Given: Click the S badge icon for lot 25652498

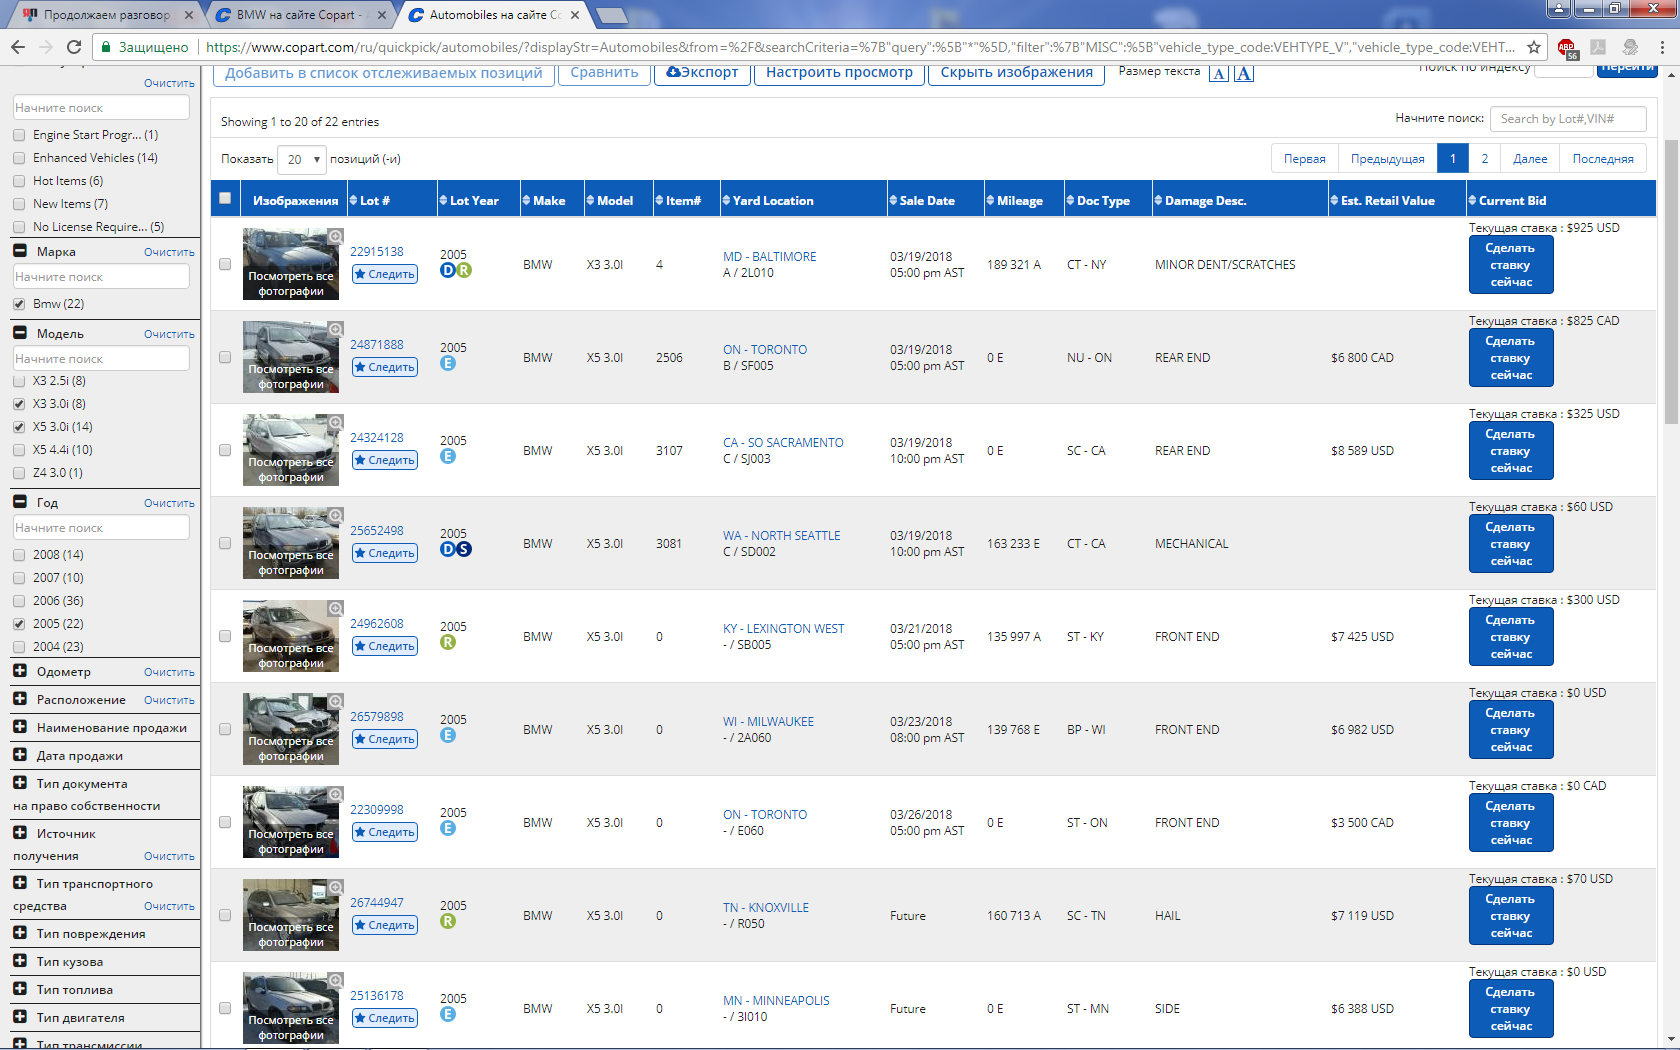Looking at the screenshot, I should click(464, 549).
